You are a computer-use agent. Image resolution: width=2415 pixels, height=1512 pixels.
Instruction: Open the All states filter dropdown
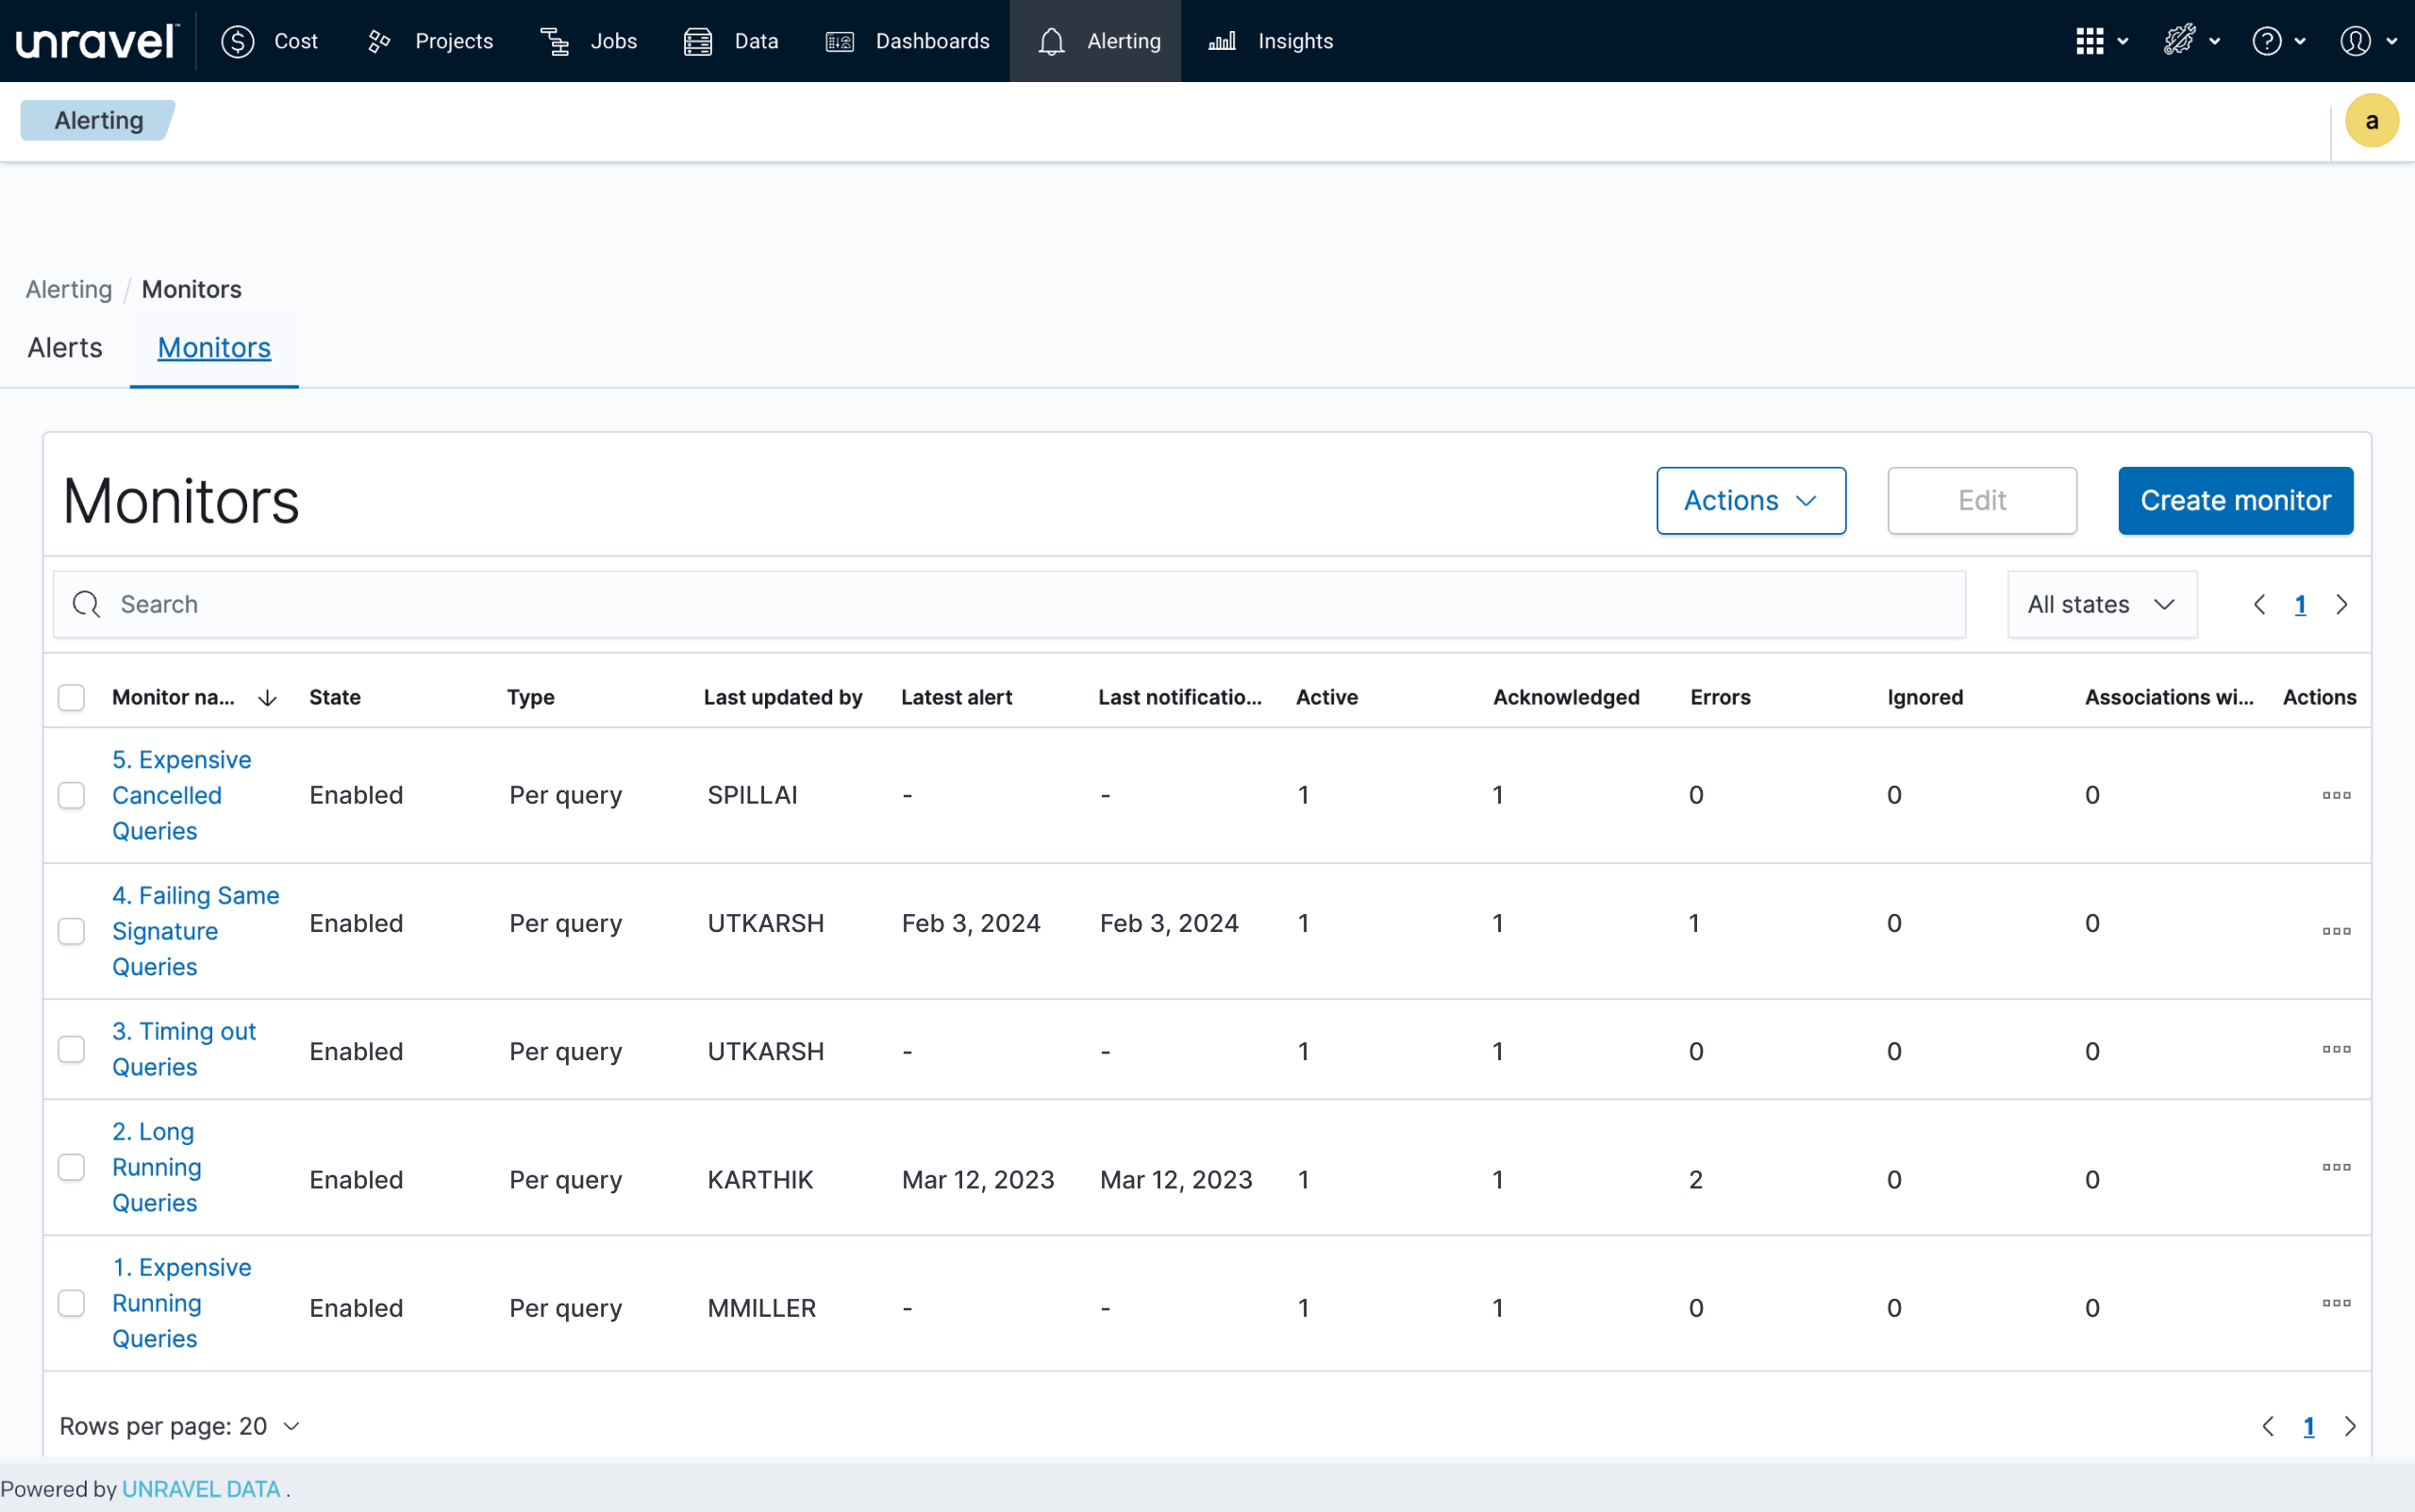pos(2101,604)
